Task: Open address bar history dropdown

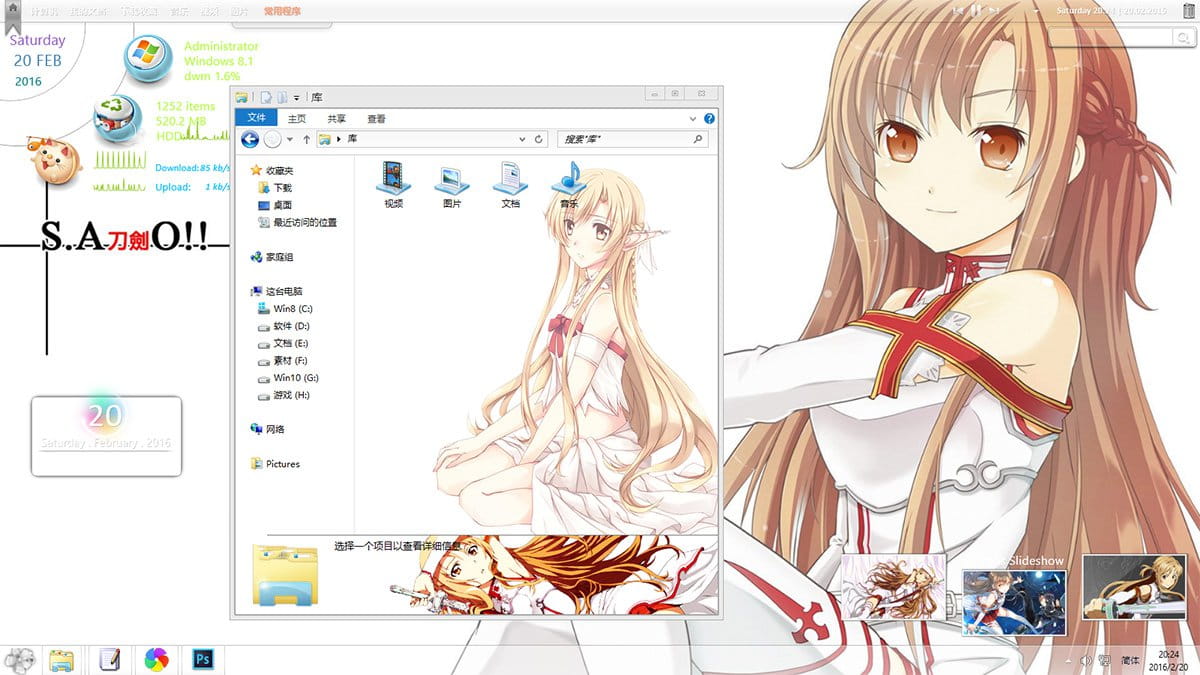Action: [523, 139]
